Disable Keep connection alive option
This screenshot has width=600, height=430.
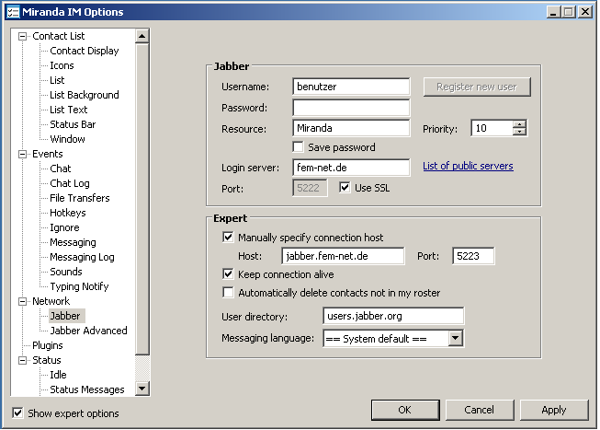point(228,274)
